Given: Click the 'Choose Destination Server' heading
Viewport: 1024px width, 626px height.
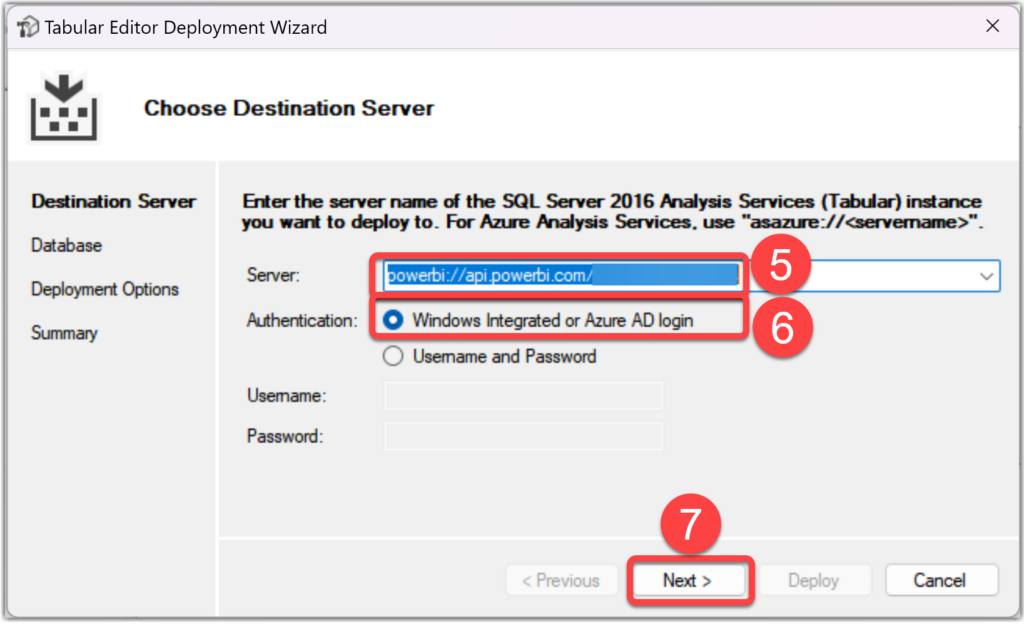Looking at the screenshot, I should [x=289, y=108].
